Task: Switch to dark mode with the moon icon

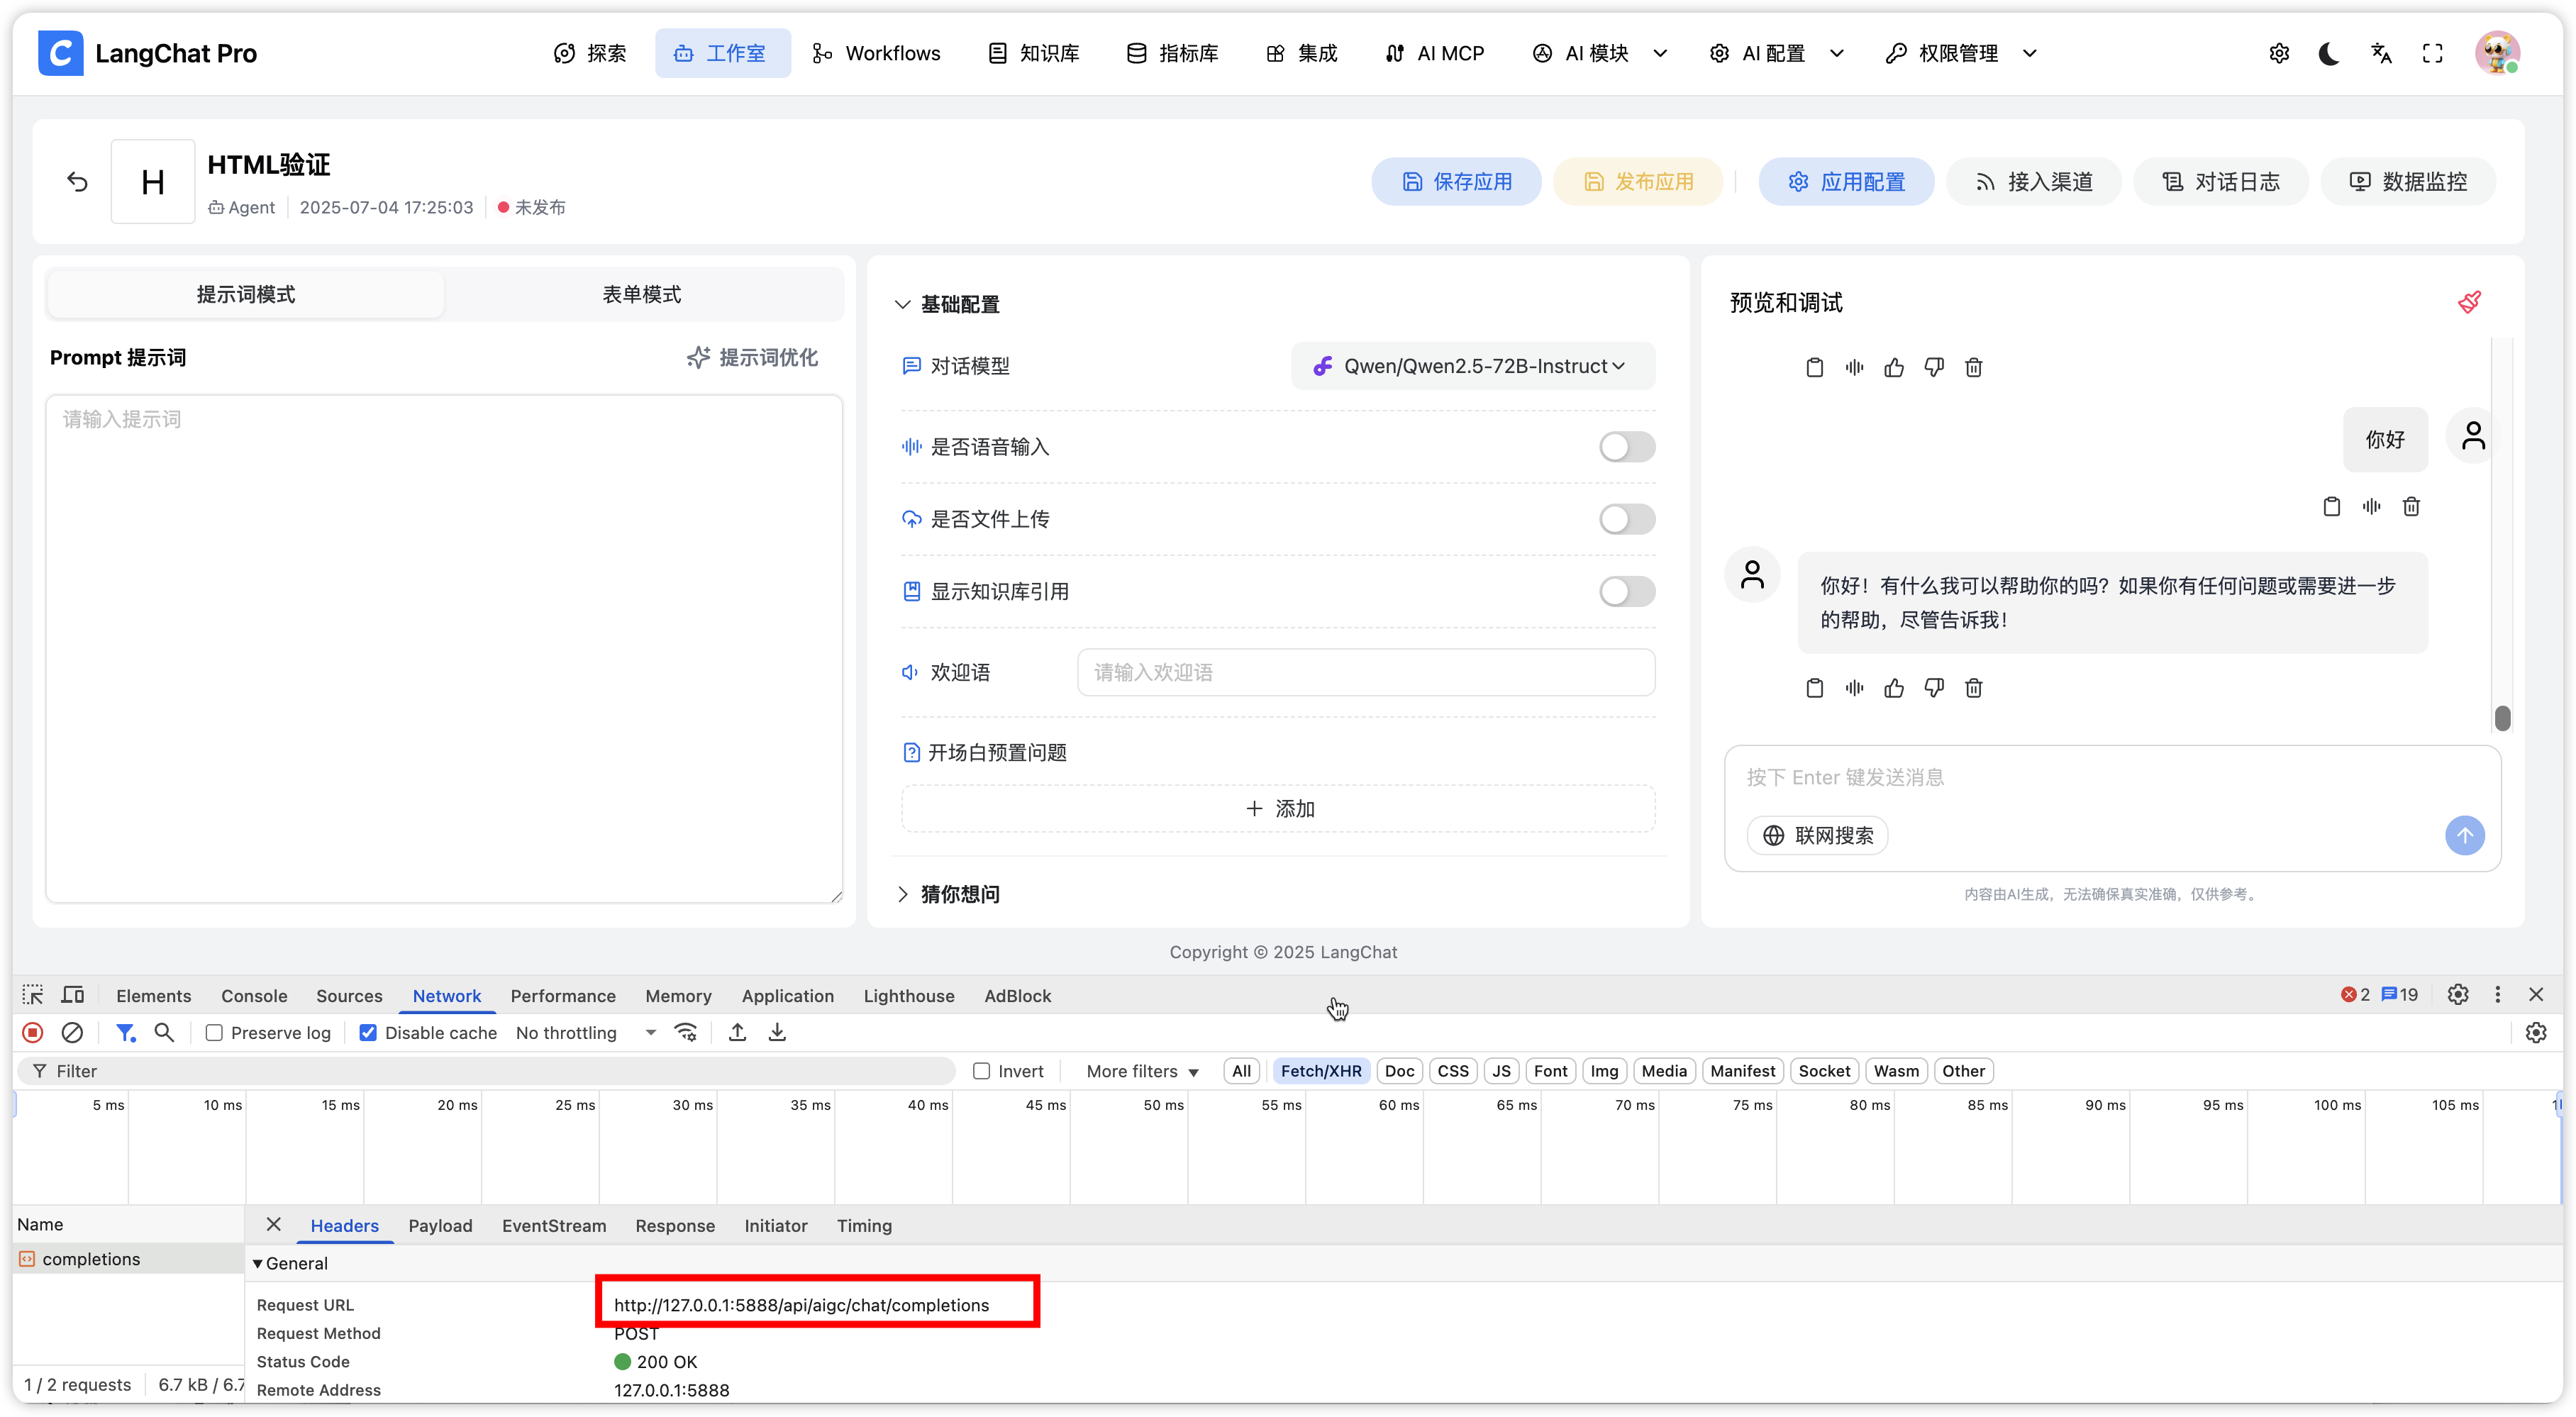Action: 2329,53
